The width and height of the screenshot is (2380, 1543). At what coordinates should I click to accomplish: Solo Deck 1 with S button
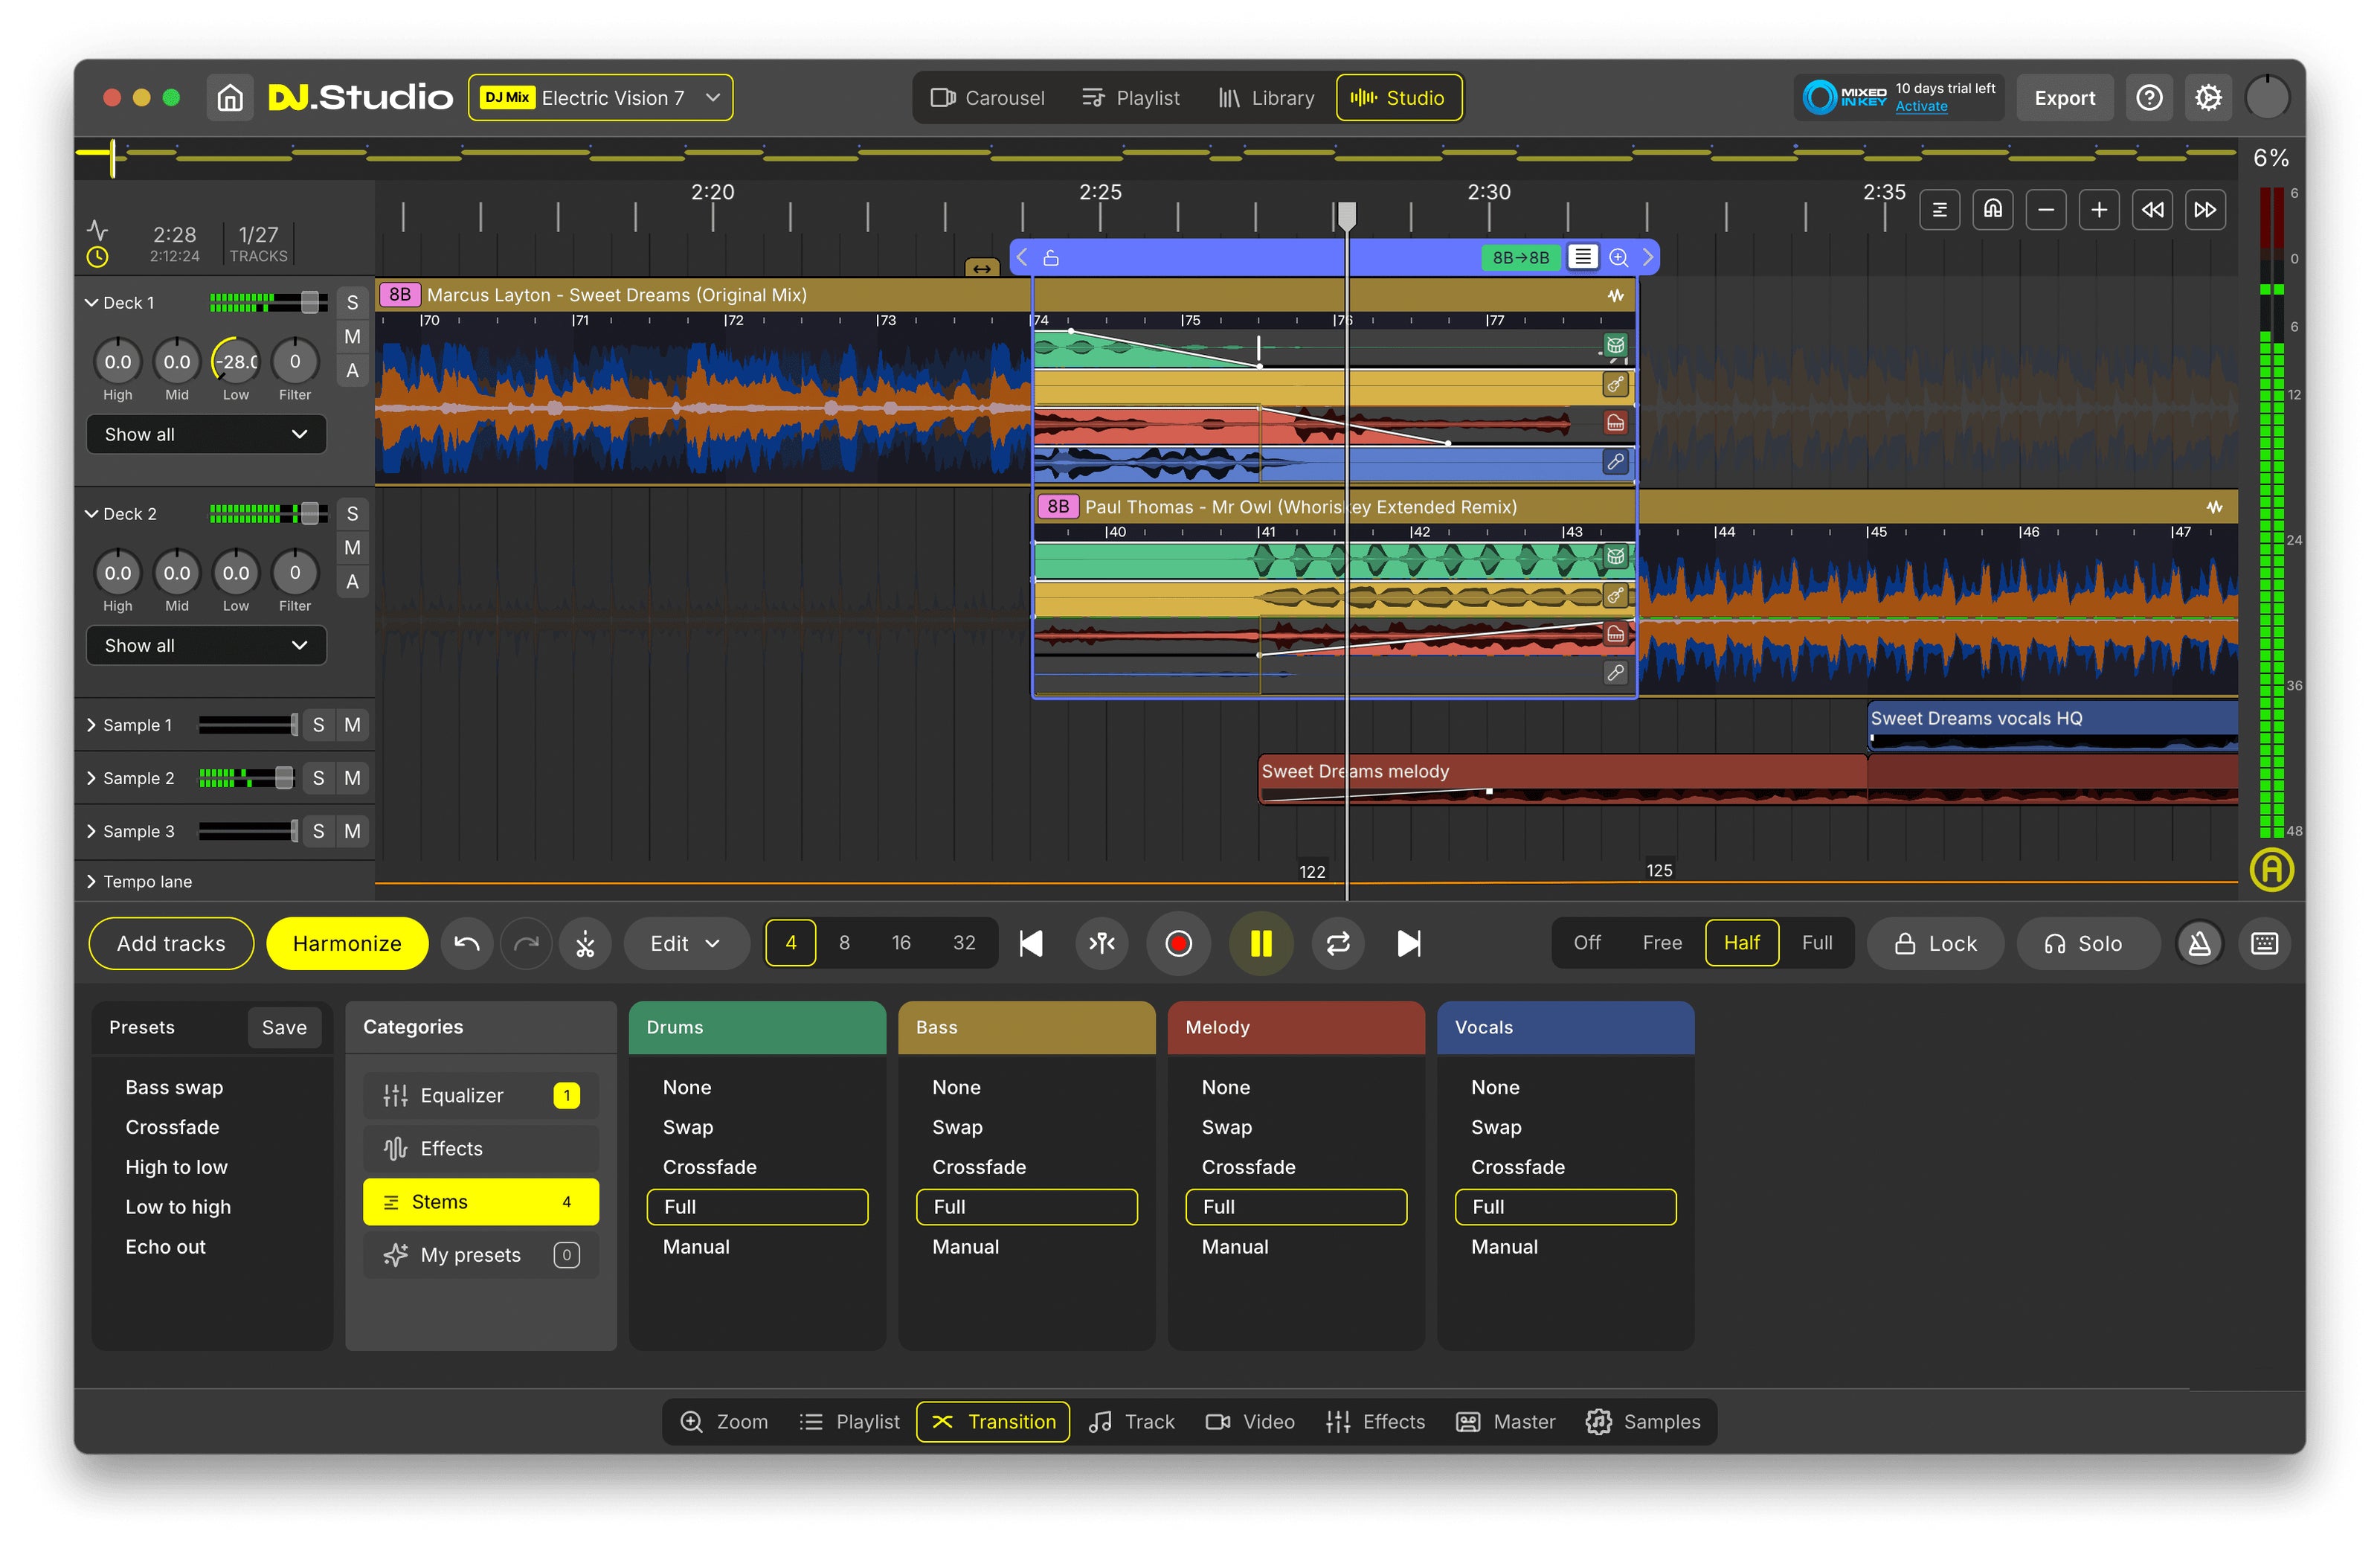[352, 303]
